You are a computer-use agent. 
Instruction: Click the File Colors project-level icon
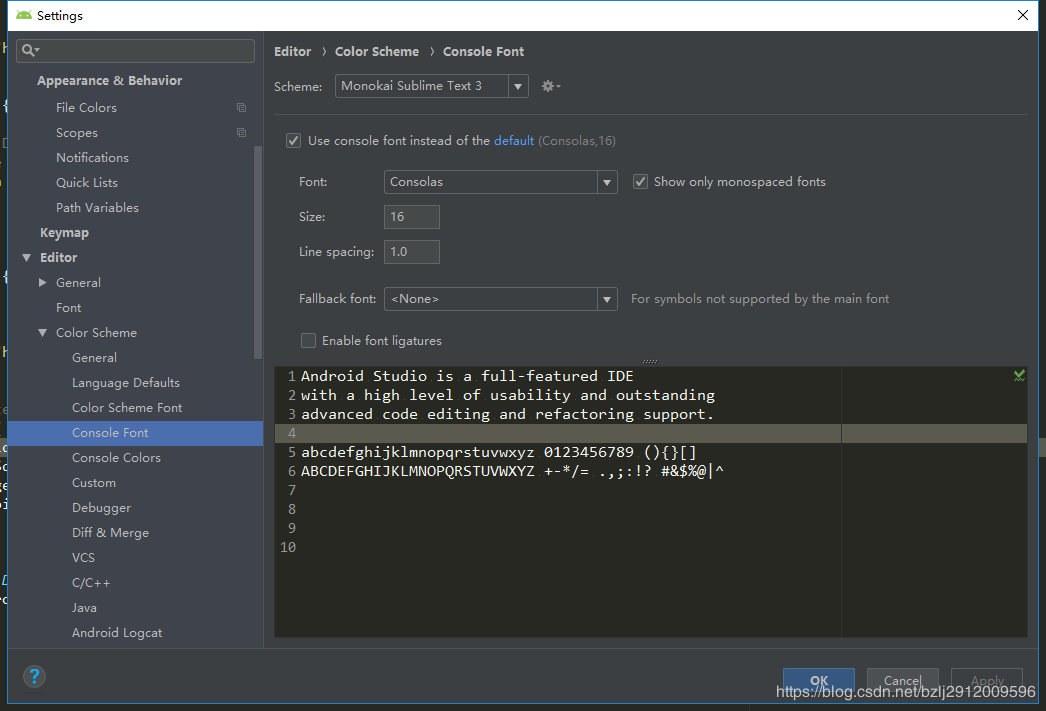241,107
